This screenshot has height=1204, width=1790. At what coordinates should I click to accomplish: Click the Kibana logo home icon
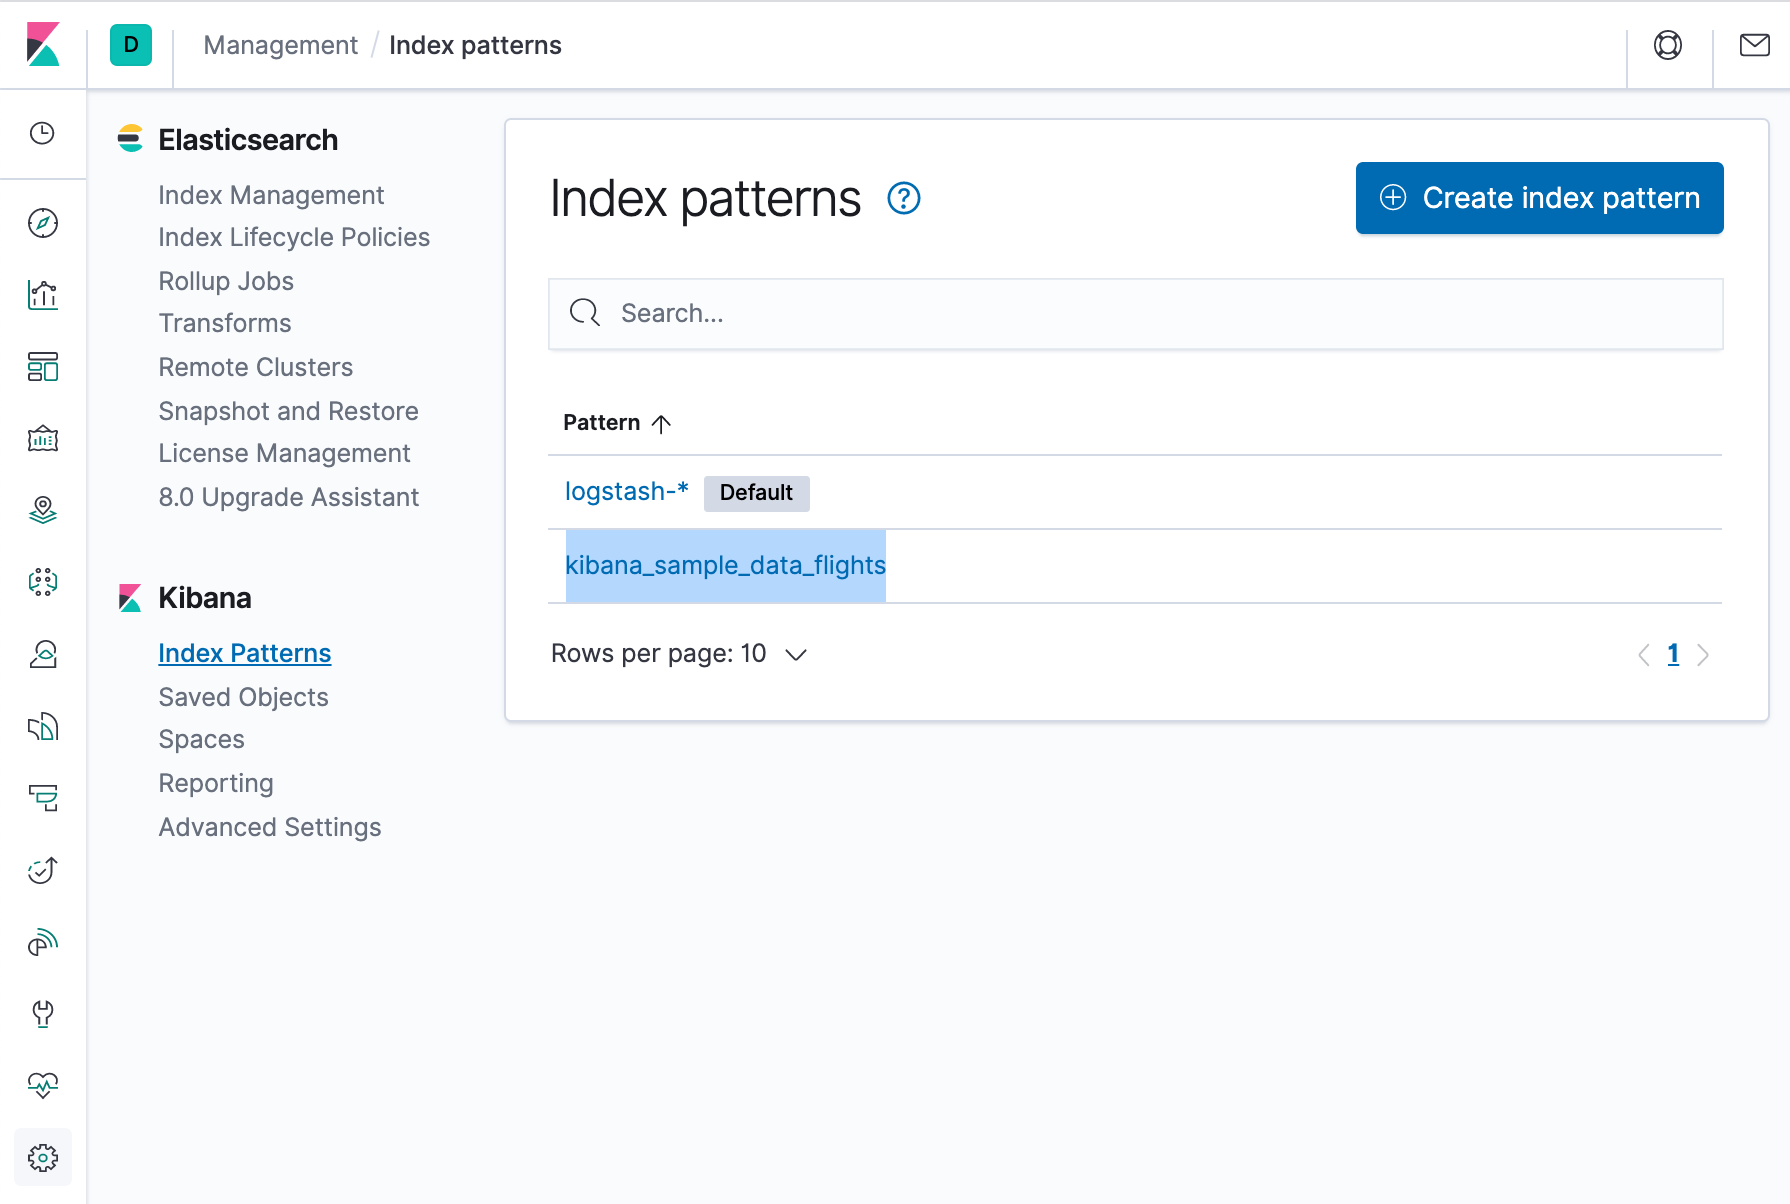(x=43, y=45)
